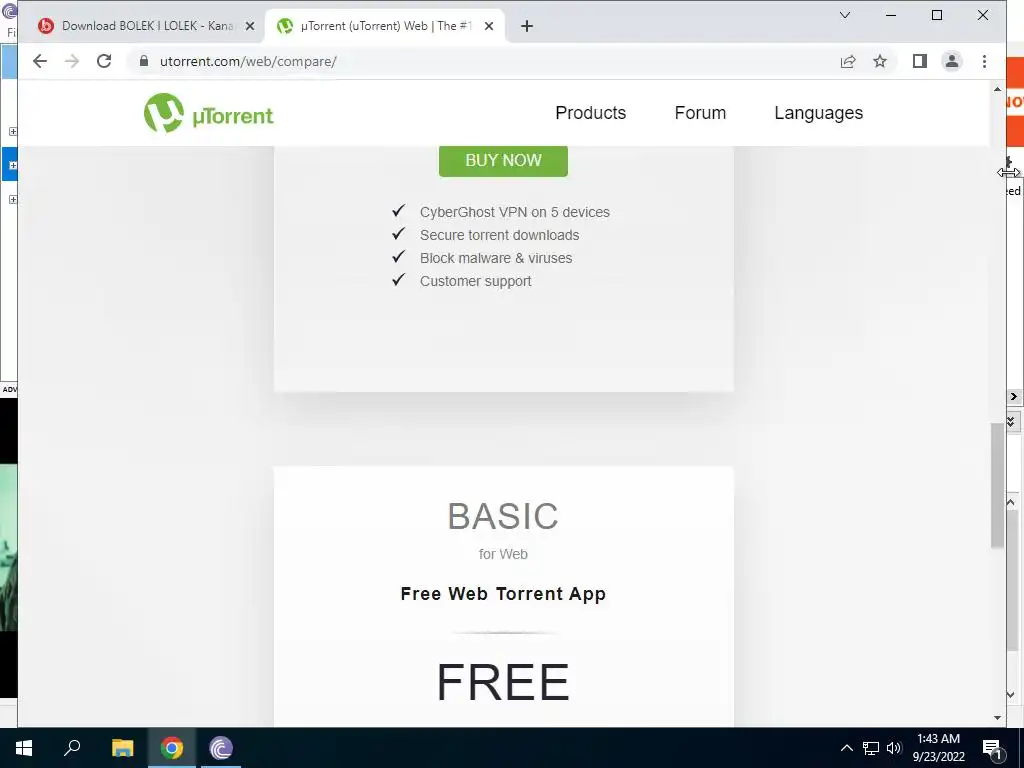Image resolution: width=1024 pixels, height=768 pixels.
Task: Click the BUY NOW button
Action: (x=504, y=161)
